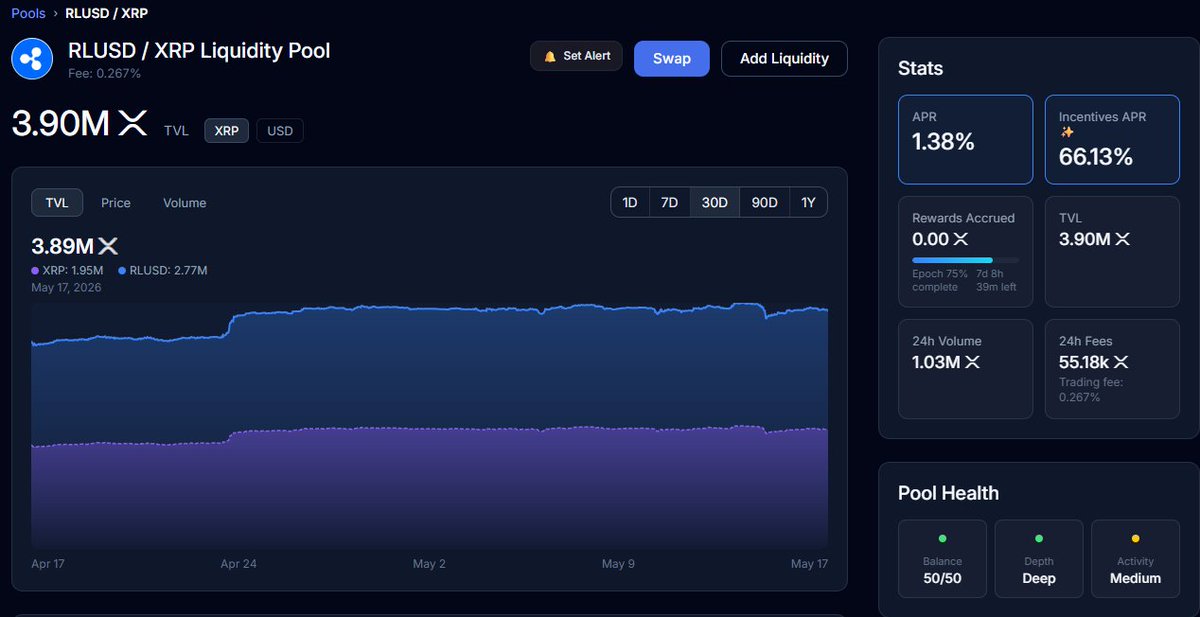The image size is (1200, 617).
Task: Select the 90D chart range
Action: [764, 202]
